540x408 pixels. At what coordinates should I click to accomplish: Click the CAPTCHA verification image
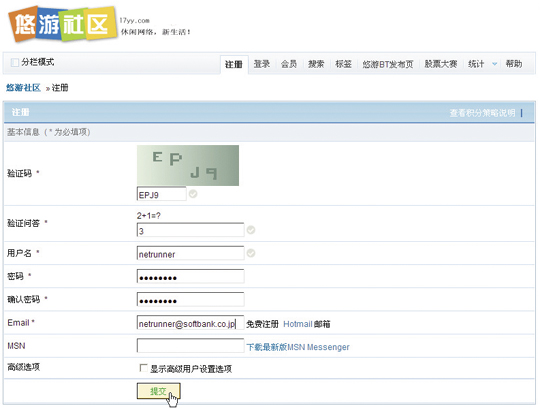click(188, 165)
